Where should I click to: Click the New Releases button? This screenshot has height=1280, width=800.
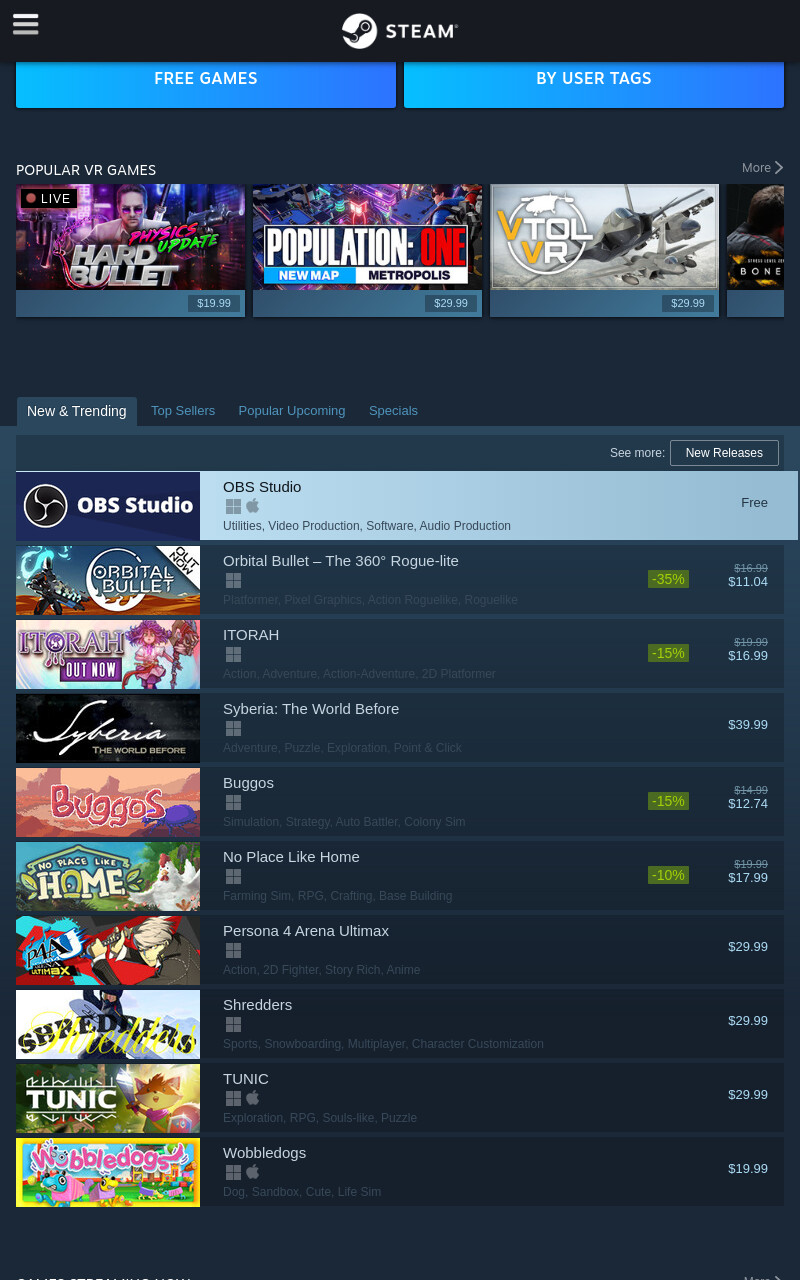pos(724,453)
